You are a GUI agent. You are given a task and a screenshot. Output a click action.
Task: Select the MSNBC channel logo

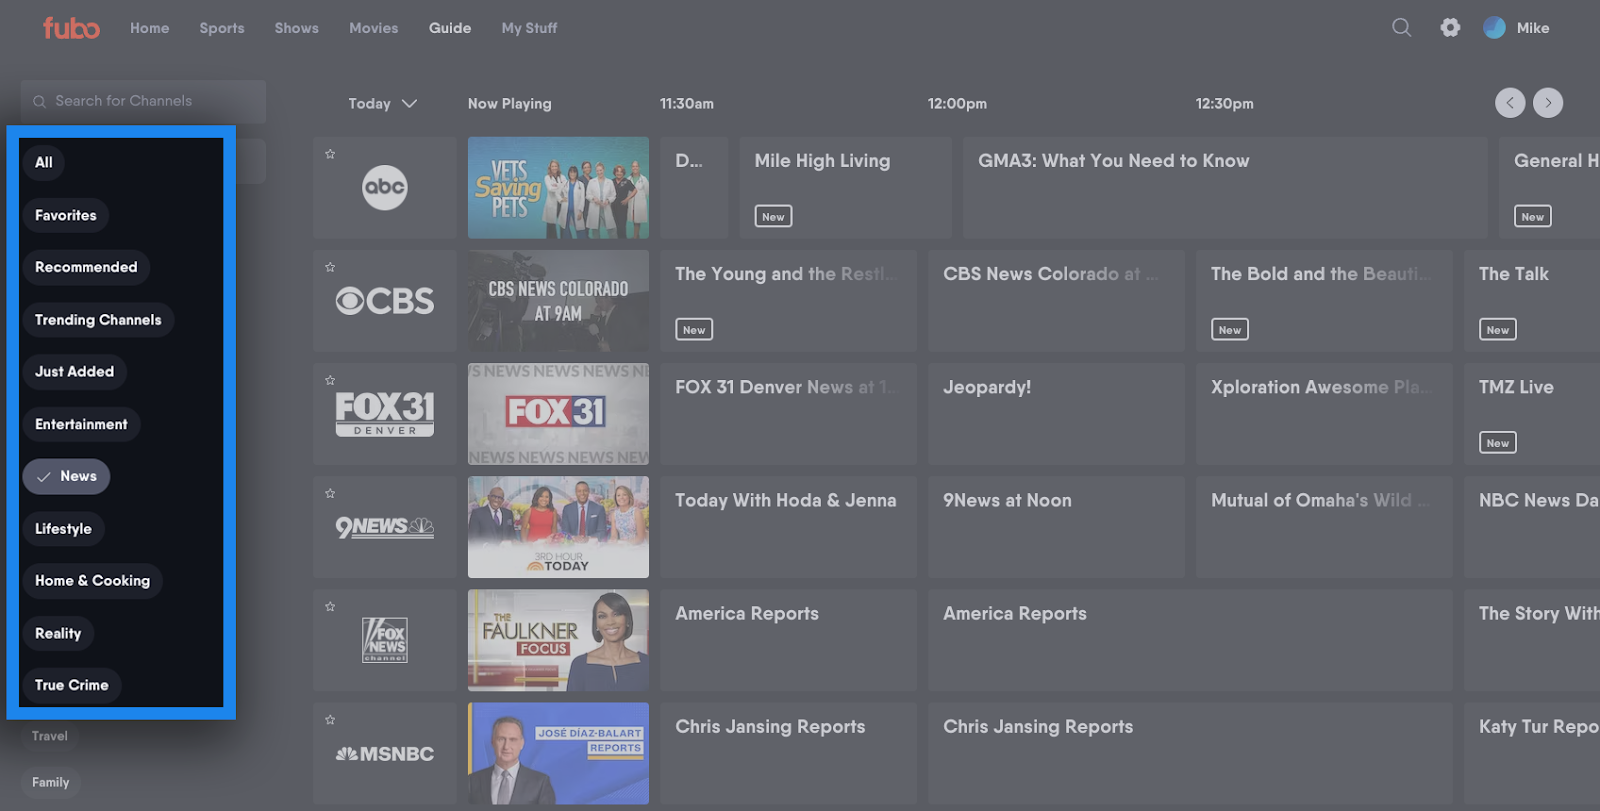point(385,754)
